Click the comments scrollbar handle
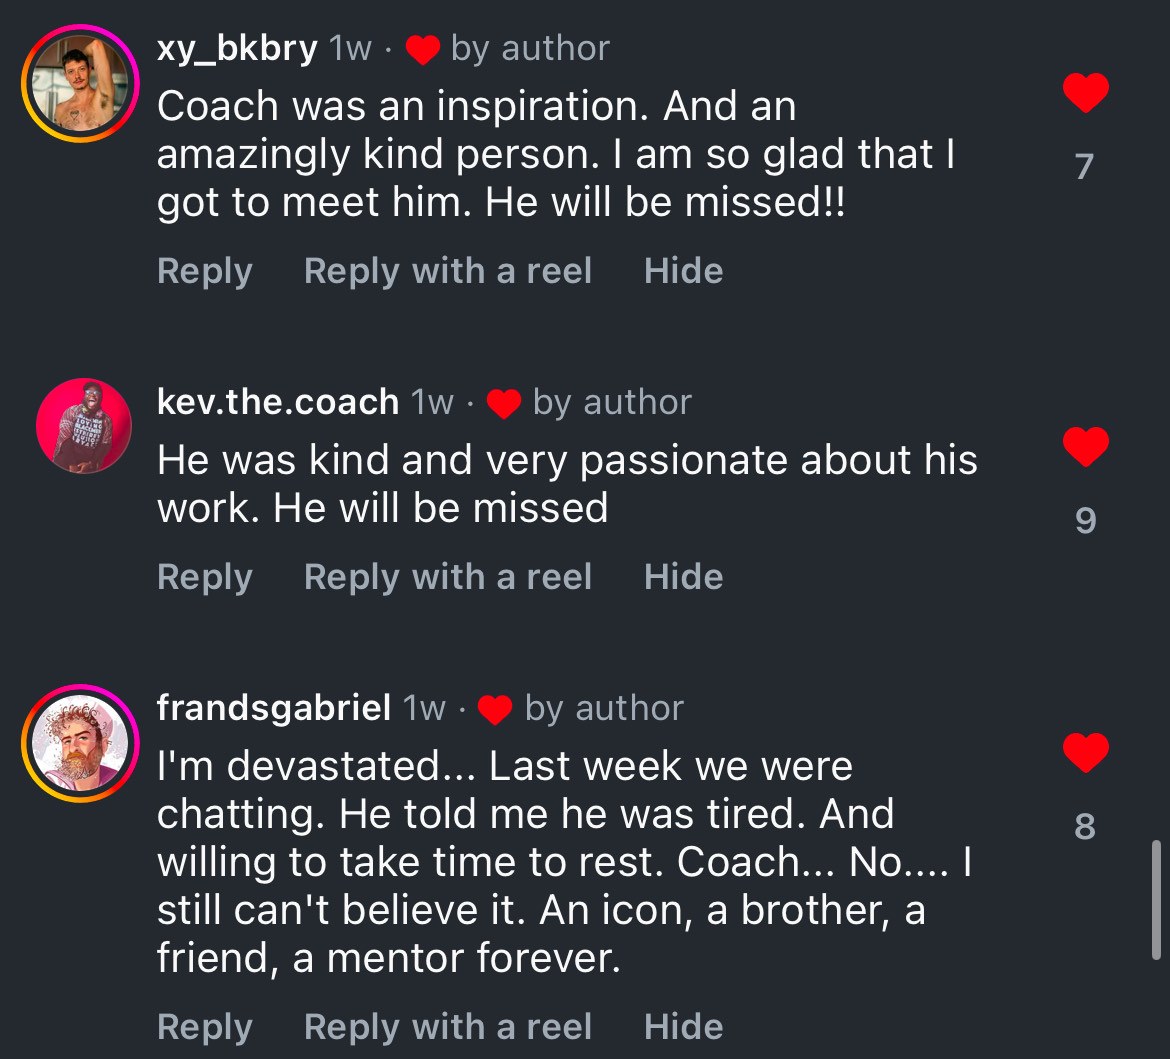The height and width of the screenshot is (1059, 1170). point(1156,899)
